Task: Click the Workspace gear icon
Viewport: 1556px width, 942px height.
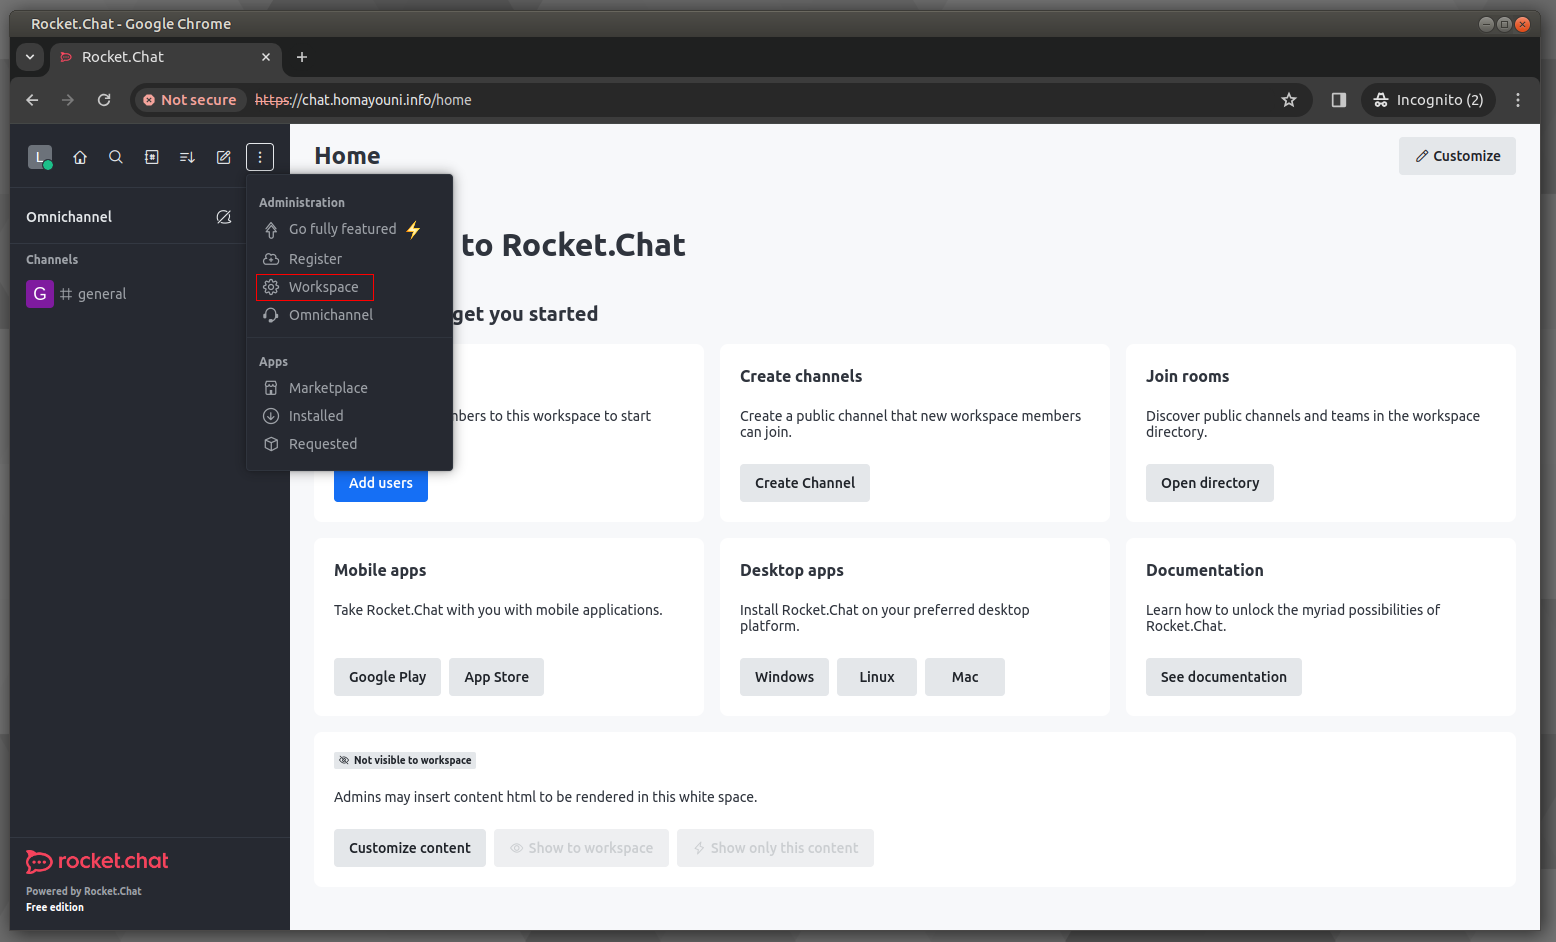Action: tap(271, 287)
